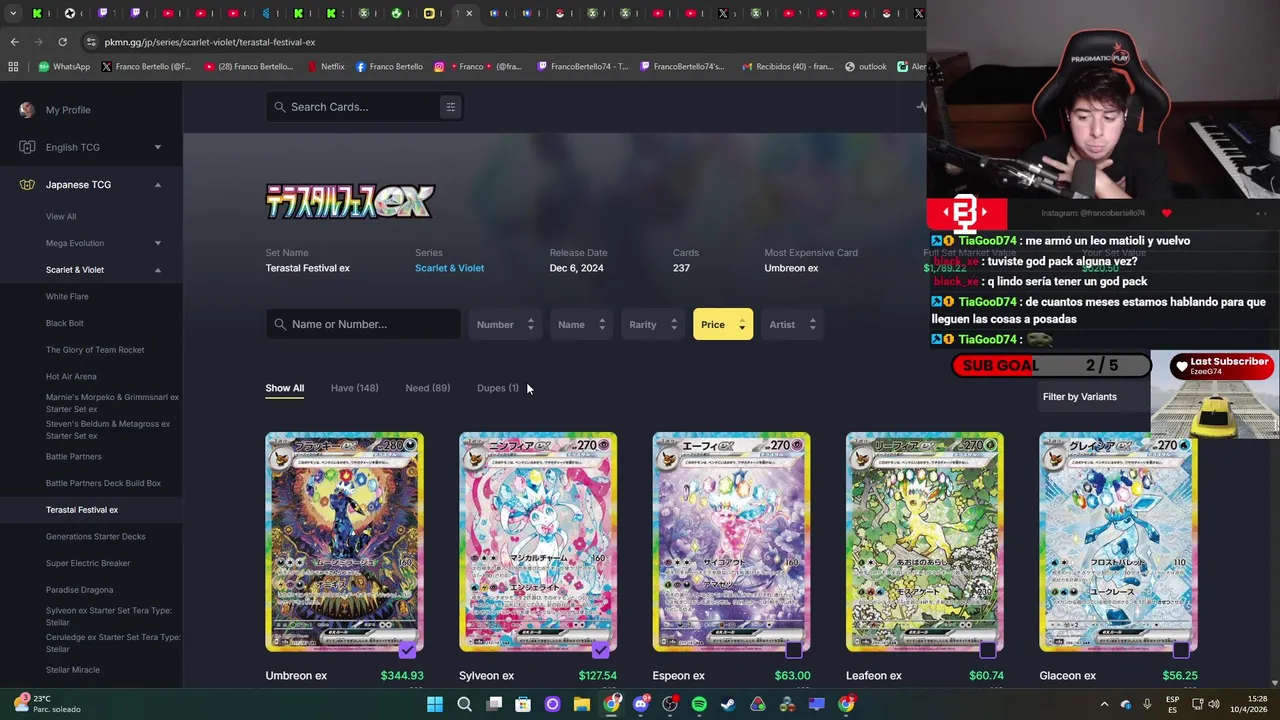Open the Recibidos Gmail bookmark
Viewport: 1280px width, 720px height.
787,67
